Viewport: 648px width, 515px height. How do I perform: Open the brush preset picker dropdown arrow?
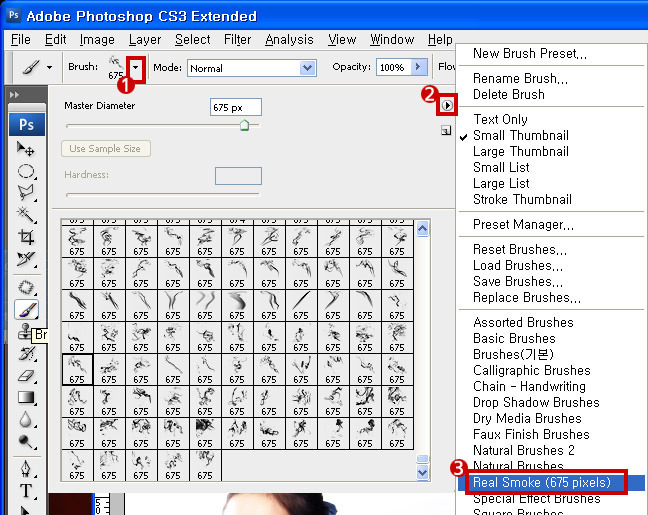click(x=136, y=67)
